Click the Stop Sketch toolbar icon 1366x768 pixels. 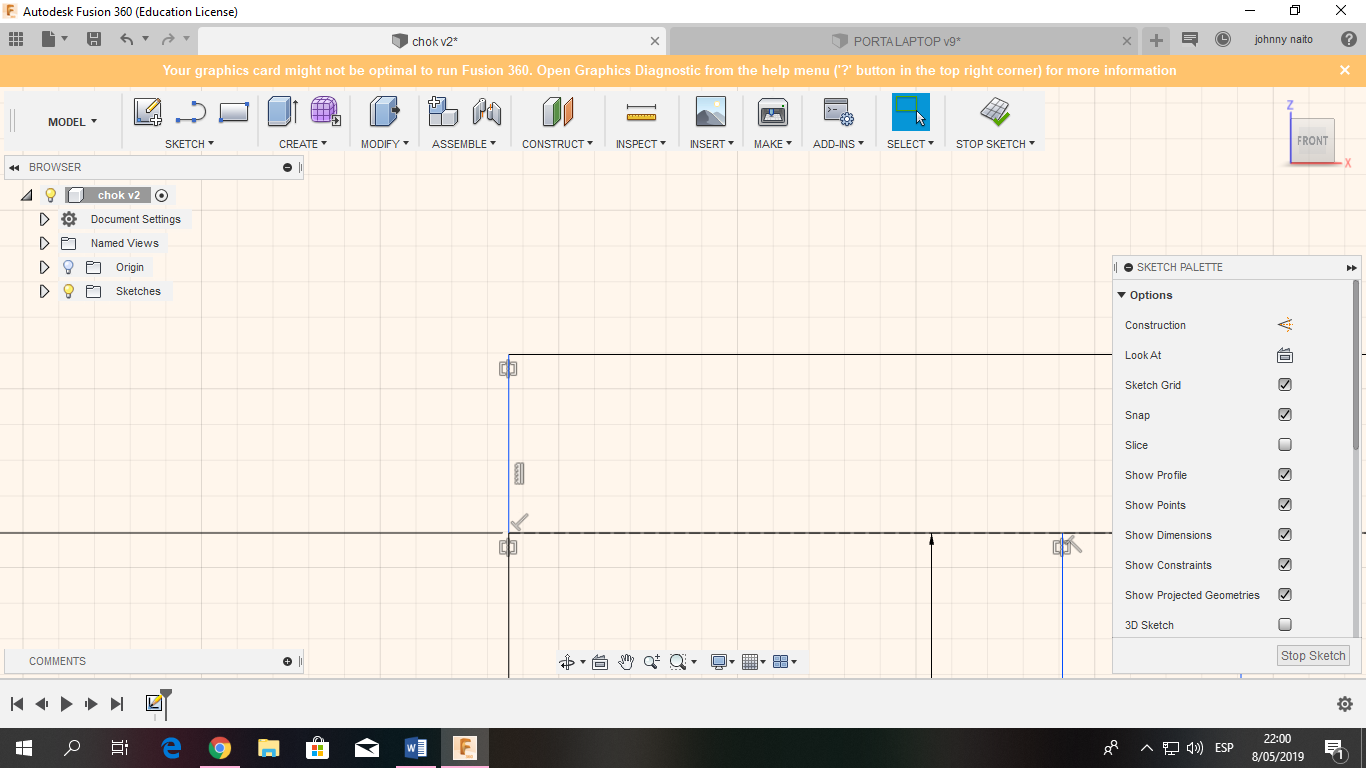coord(995,111)
